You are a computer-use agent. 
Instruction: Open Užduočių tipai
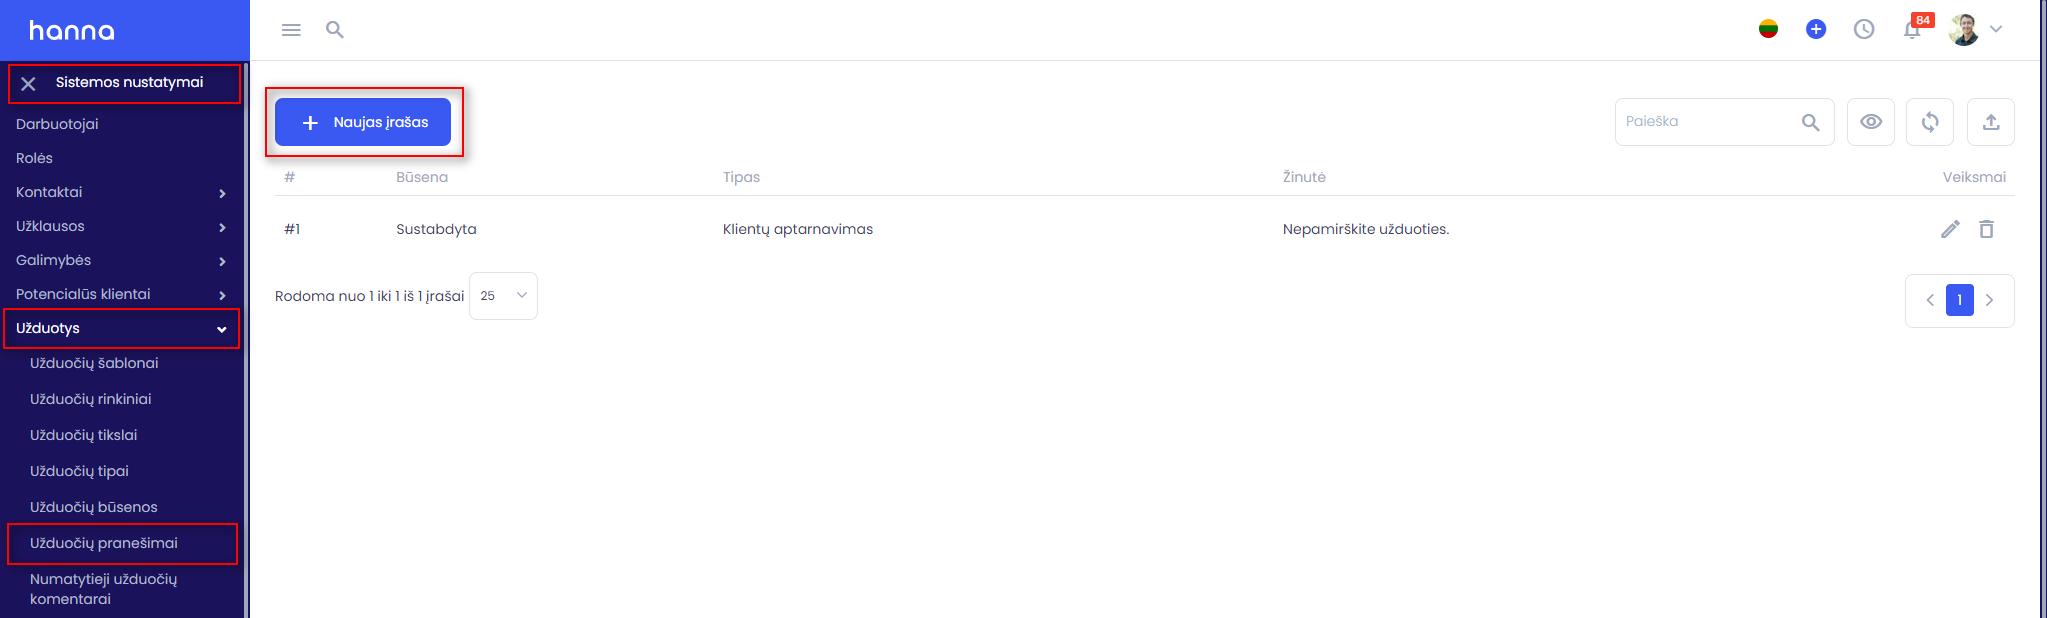click(x=79, y=471)
